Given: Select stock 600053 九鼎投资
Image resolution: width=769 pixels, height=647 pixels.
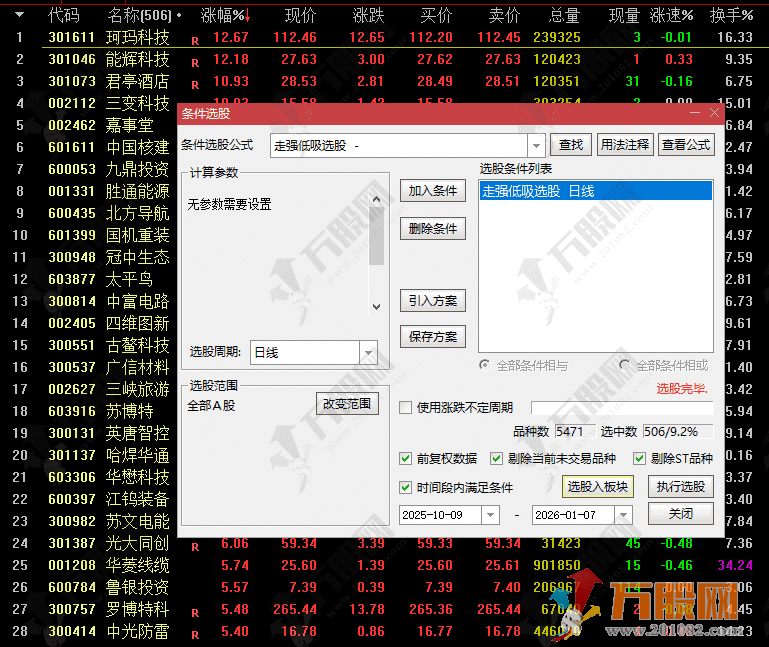Looking at the screenshot, I should [109, 169].
